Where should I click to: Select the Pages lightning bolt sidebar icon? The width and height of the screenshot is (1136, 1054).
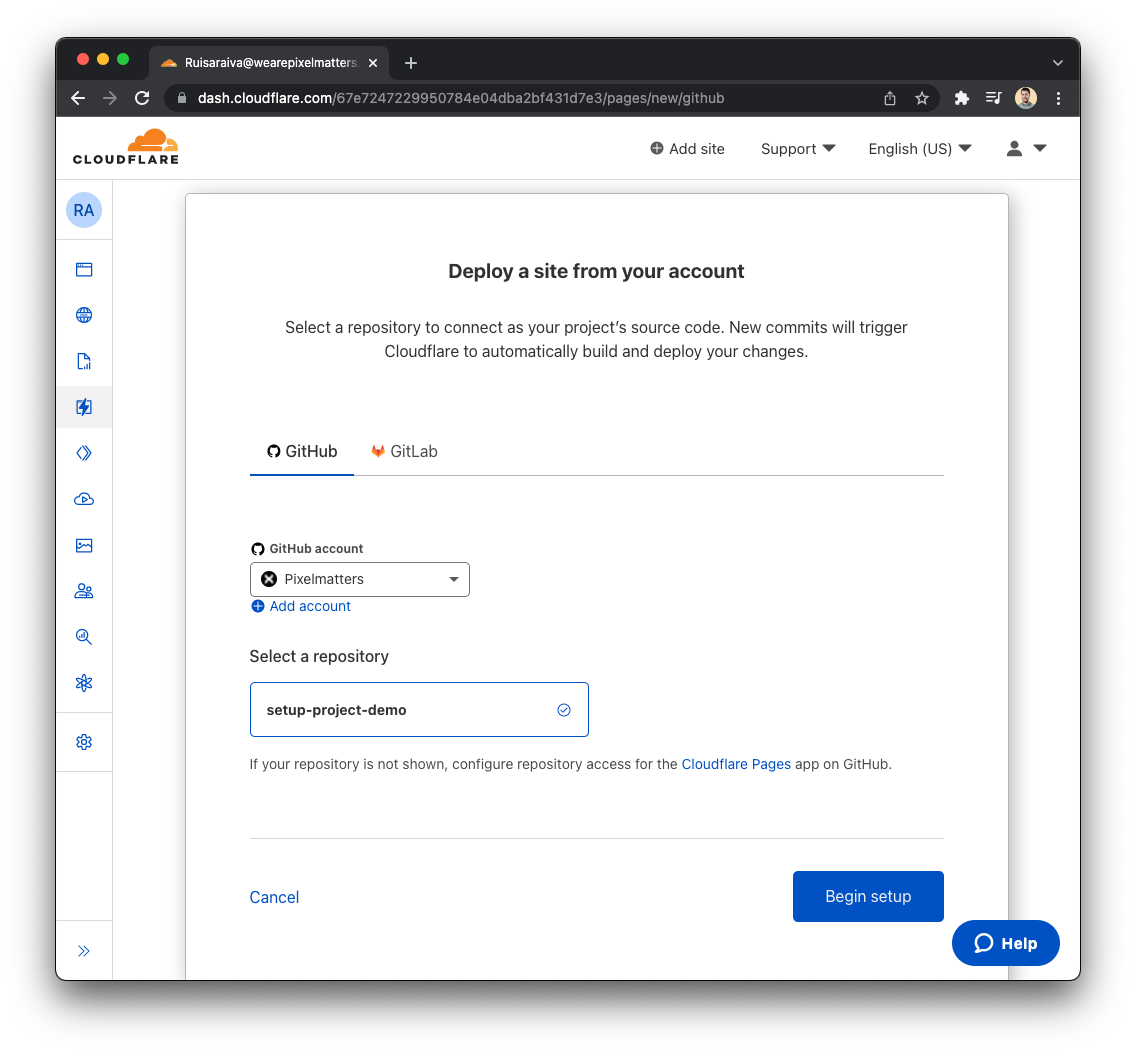tap(84, 407)
